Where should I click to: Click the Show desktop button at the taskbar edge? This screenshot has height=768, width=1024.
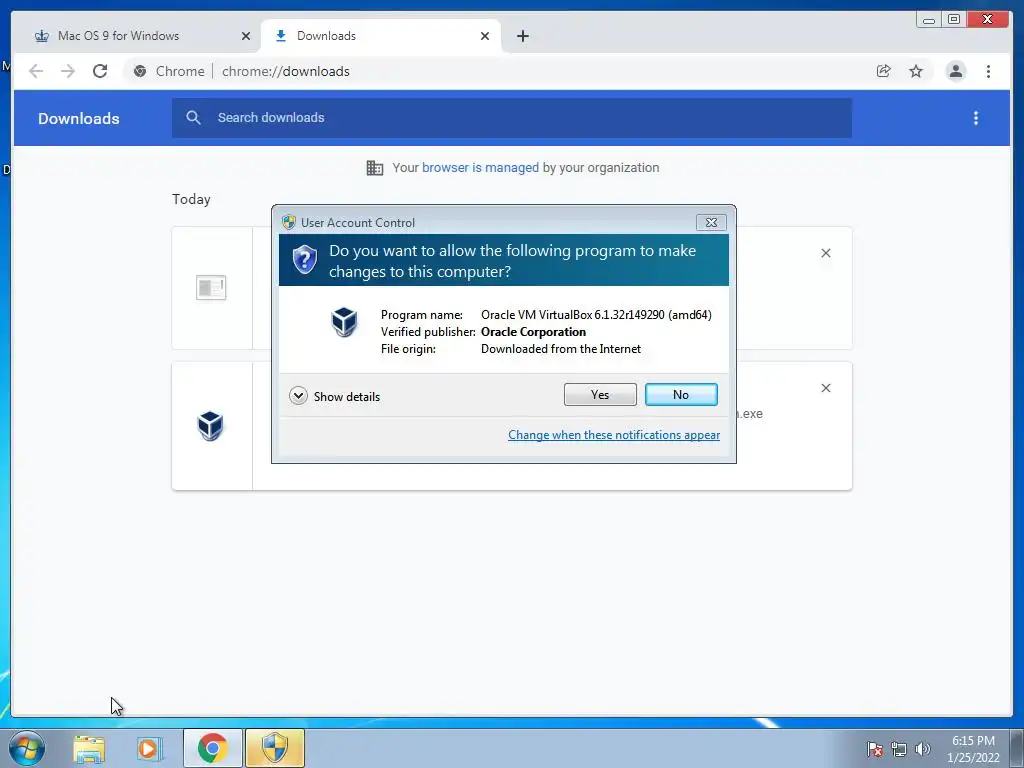pyautogui.click(x=1017, y=748)
